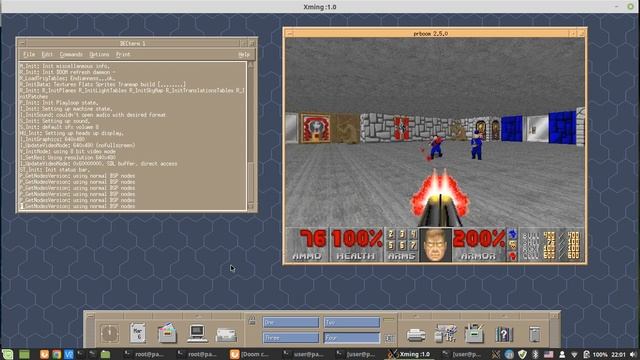The width and height of the screenshot is (640, 360).
Task: Open the DECterm window menu button
Action: click(22, 43)
